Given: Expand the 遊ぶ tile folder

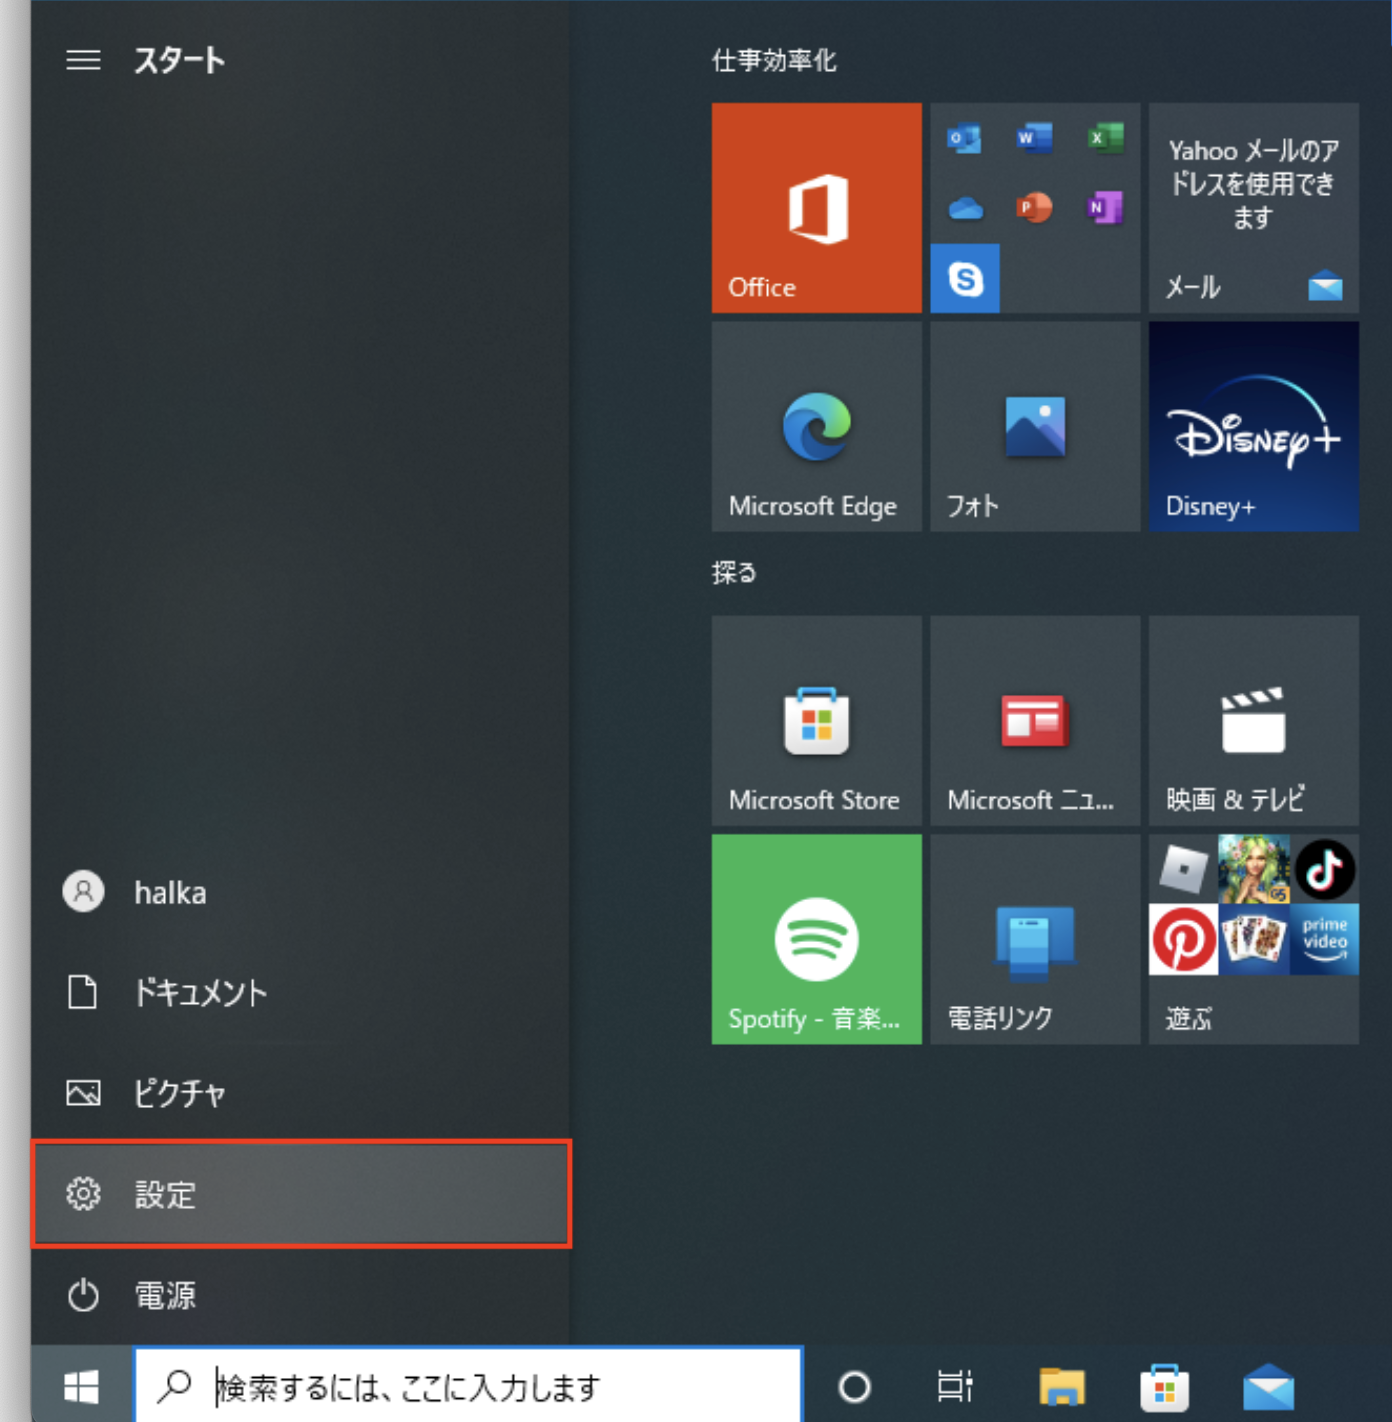Looking at the screenshot, I should (x=1252, y=938).
